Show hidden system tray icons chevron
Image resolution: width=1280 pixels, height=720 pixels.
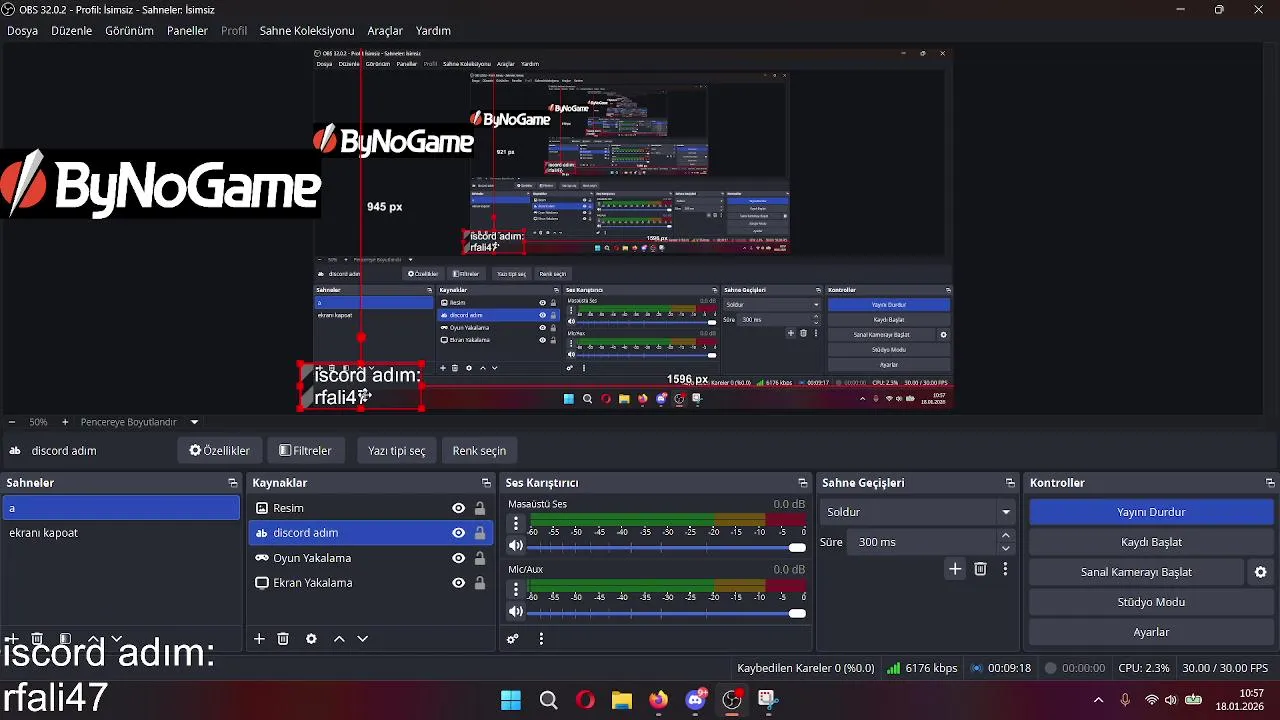[x=1098, y=700]
